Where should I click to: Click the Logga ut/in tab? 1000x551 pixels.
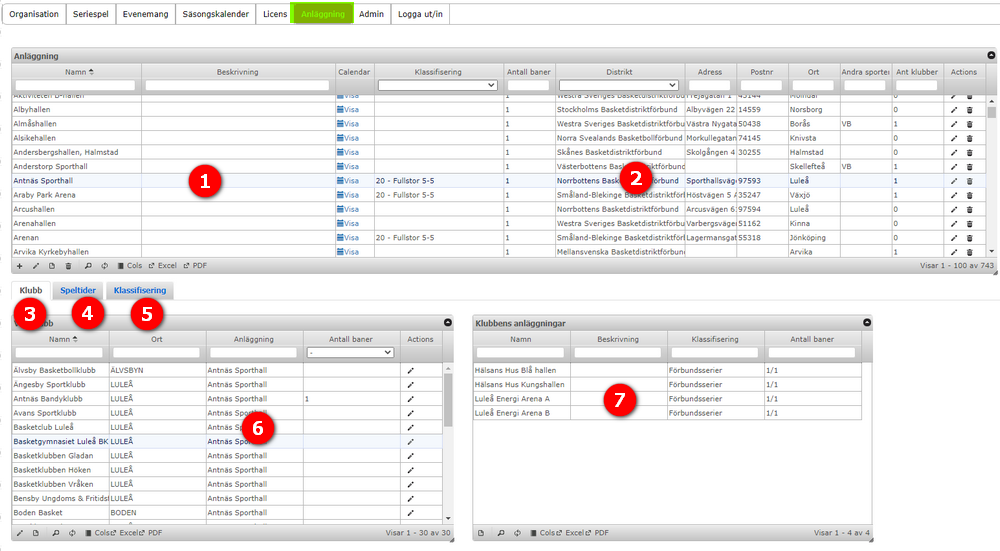click(420, 14)
